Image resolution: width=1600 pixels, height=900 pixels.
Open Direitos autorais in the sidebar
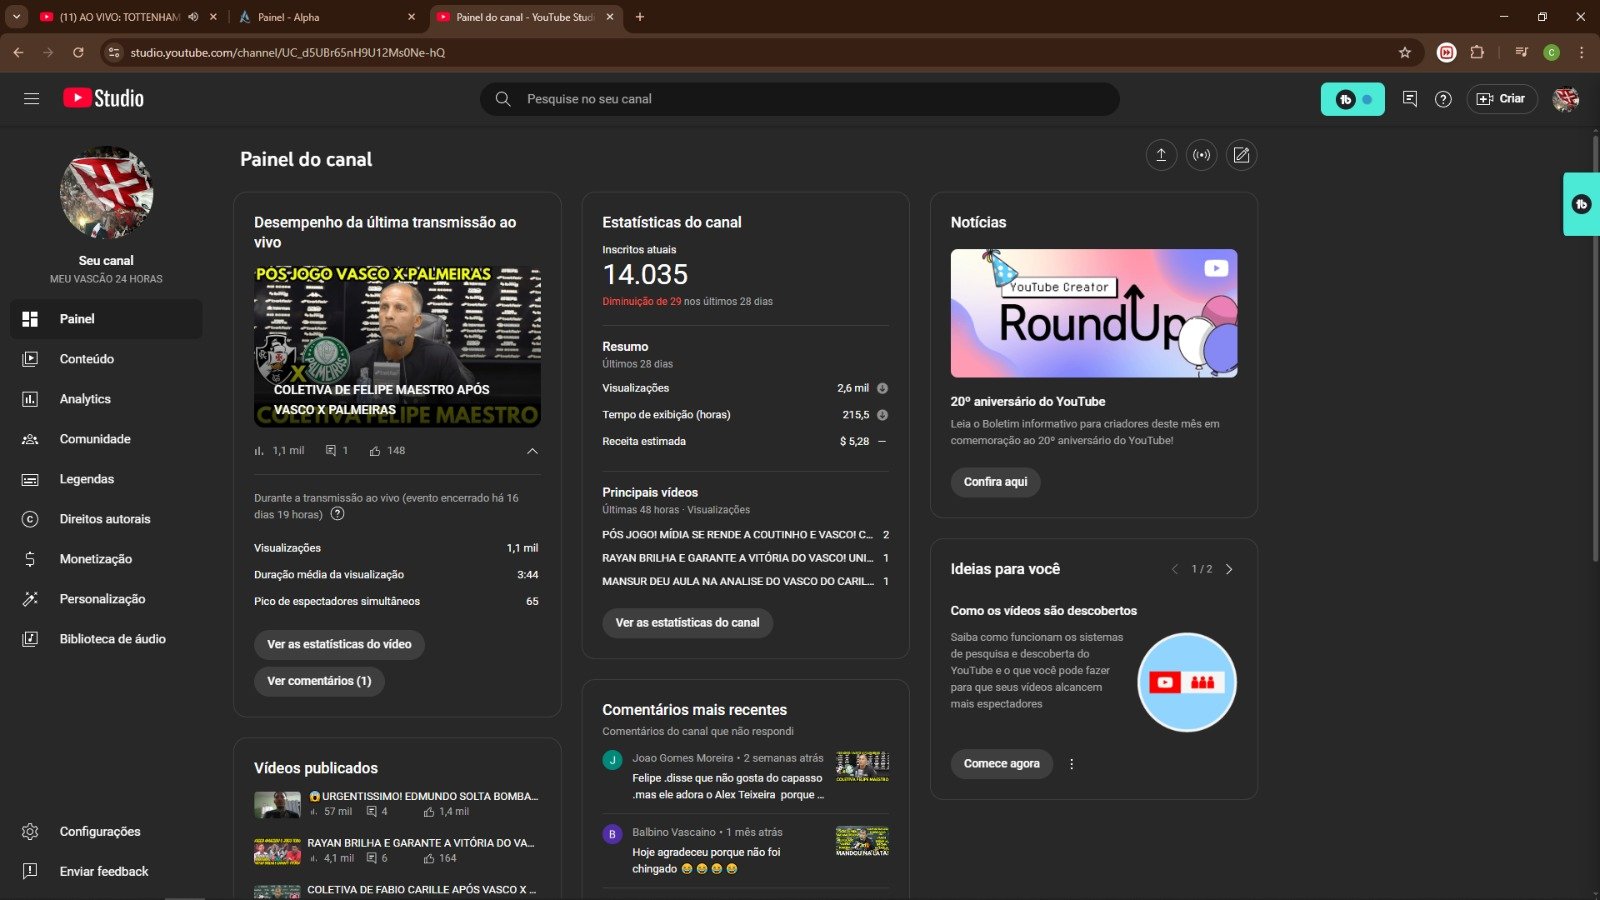tap(106, 519)
